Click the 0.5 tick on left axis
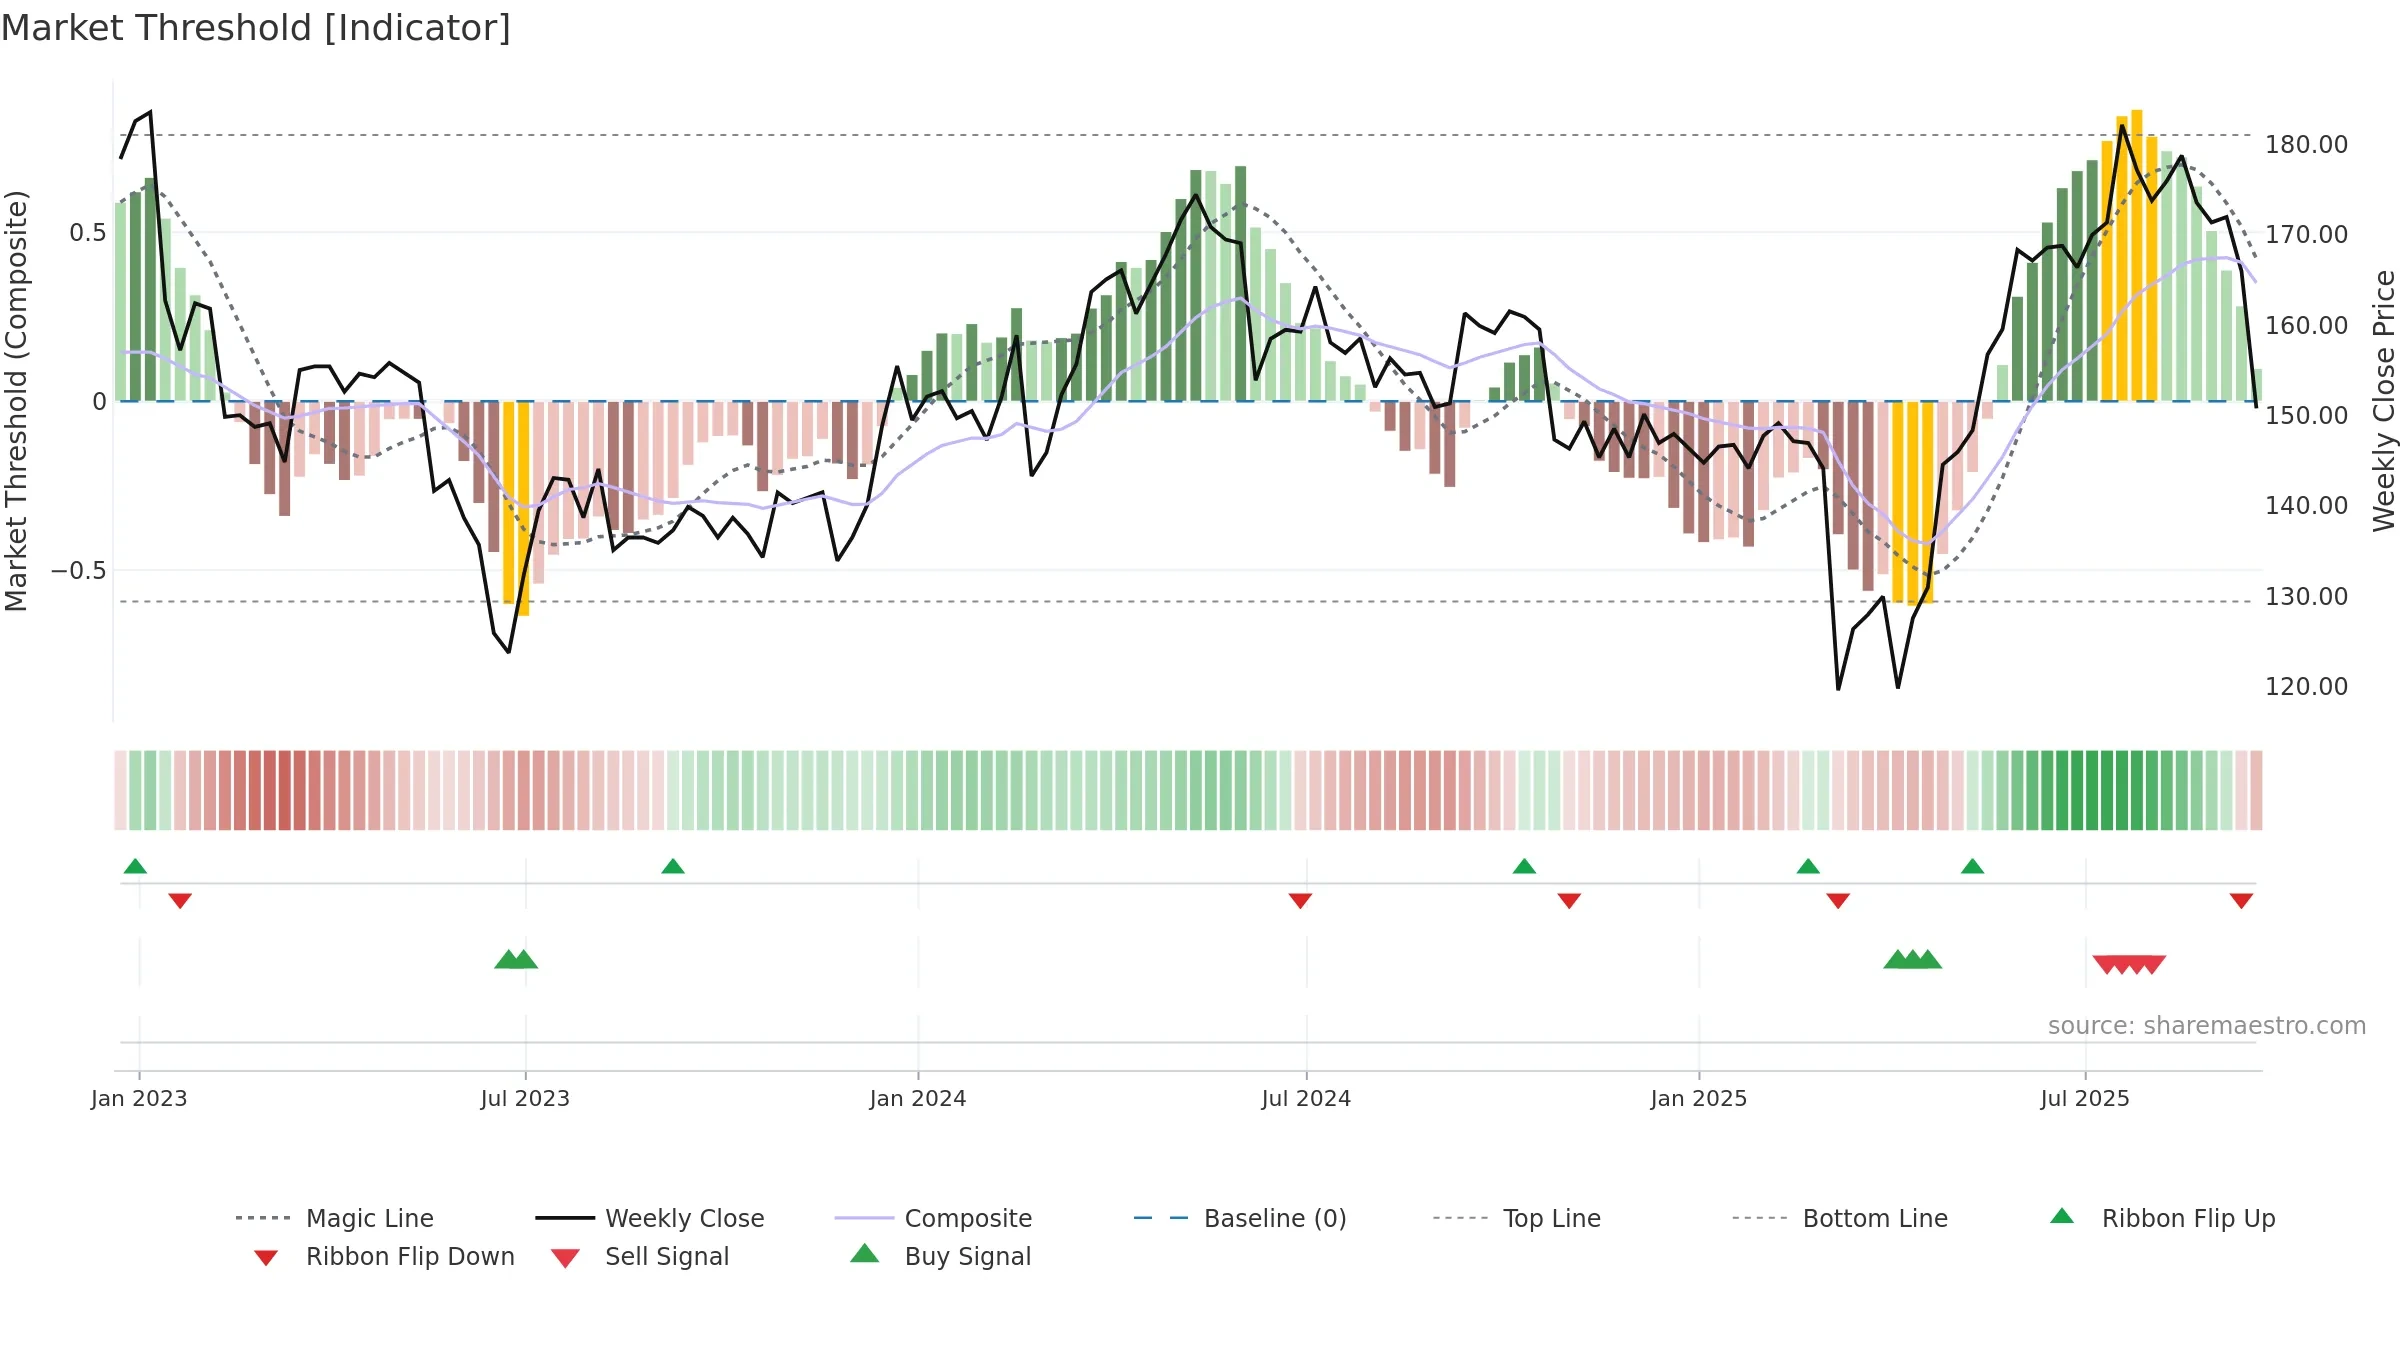The image size is (2400, 1350). tap(88, 233)
